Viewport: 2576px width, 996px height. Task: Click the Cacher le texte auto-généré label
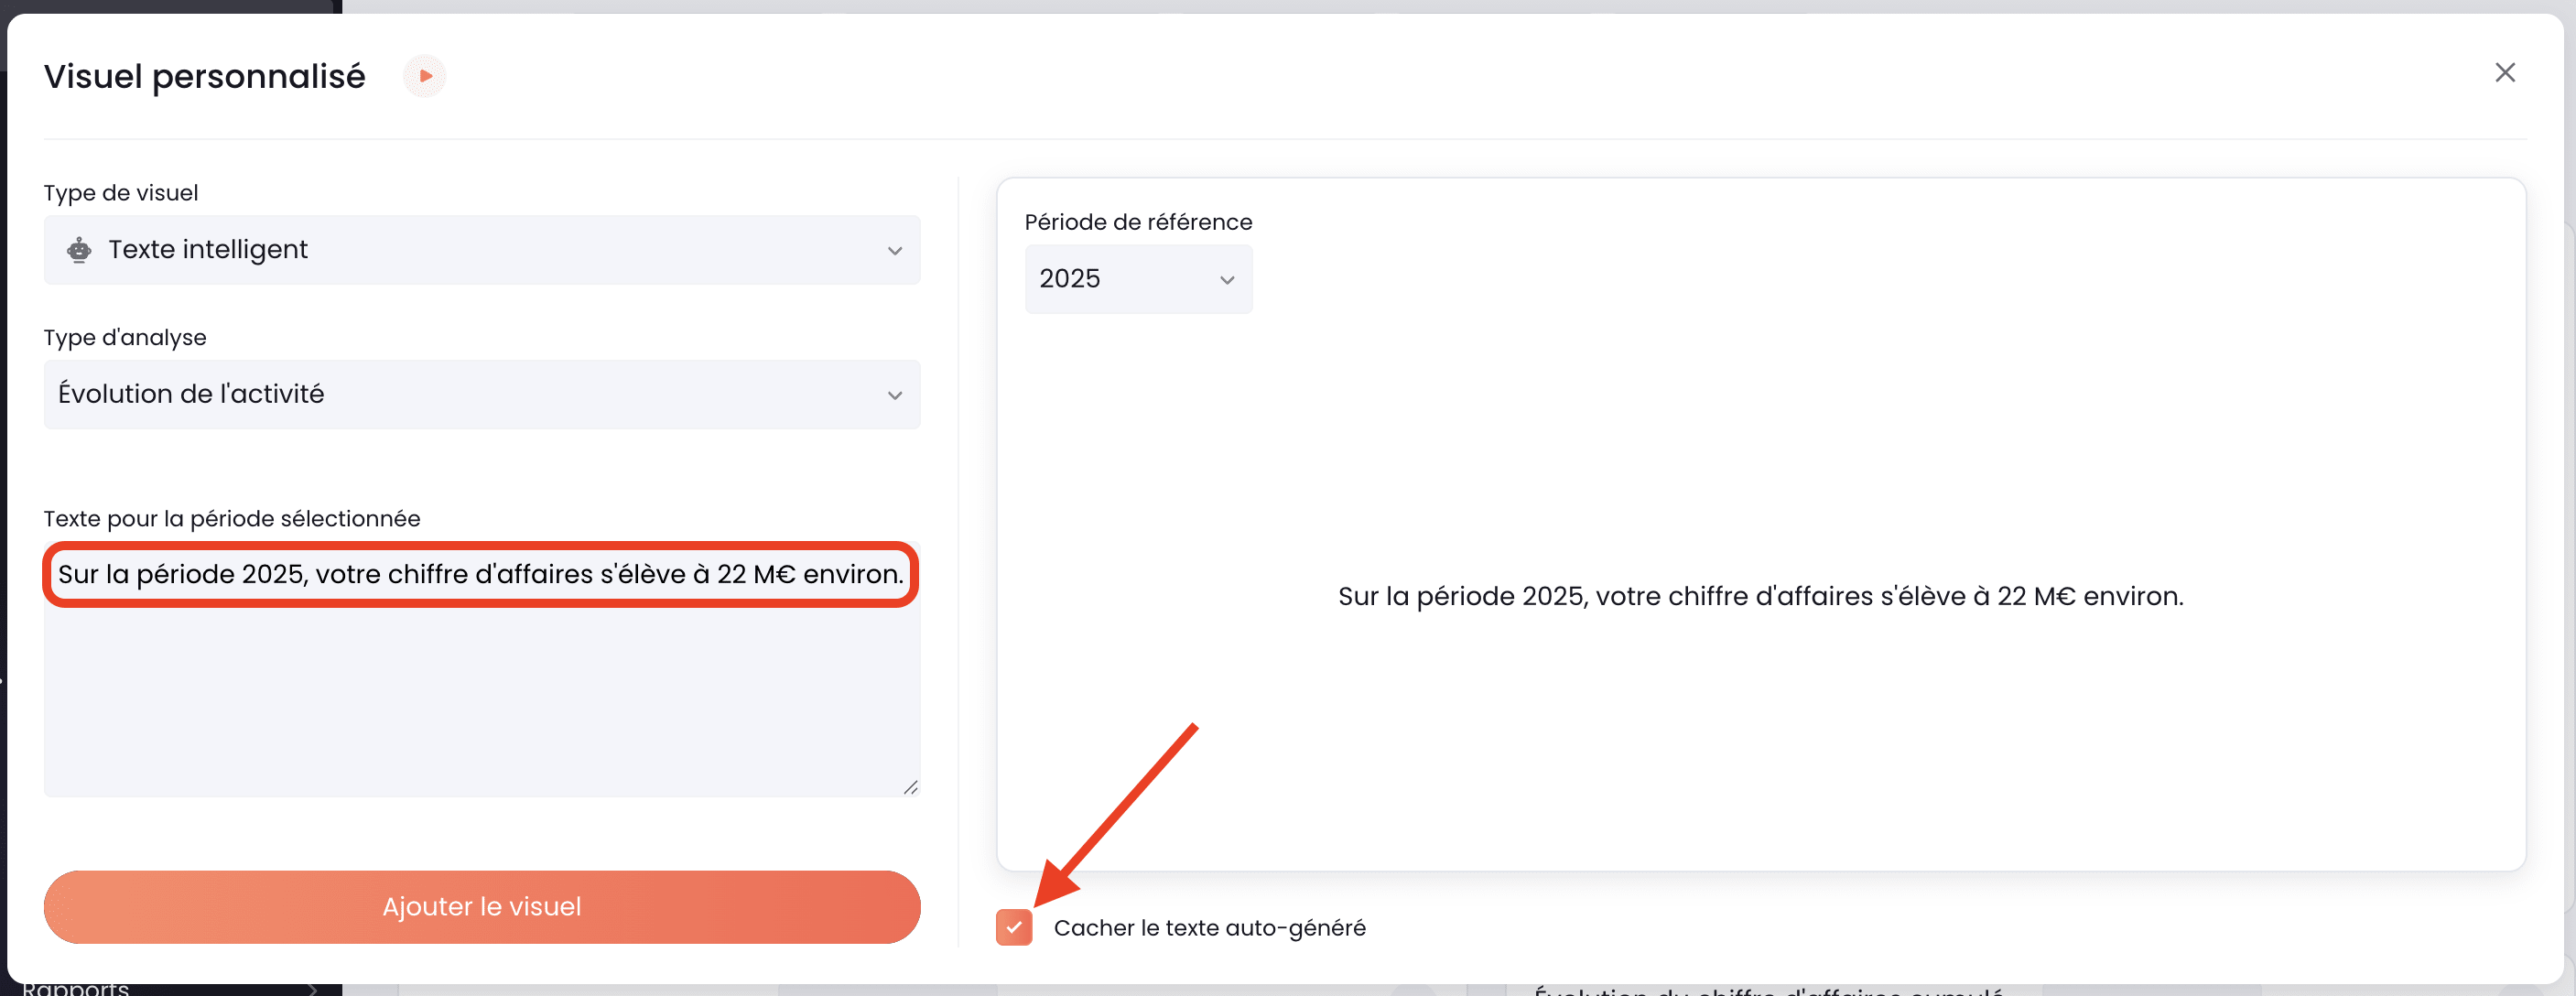point(1209,928)
